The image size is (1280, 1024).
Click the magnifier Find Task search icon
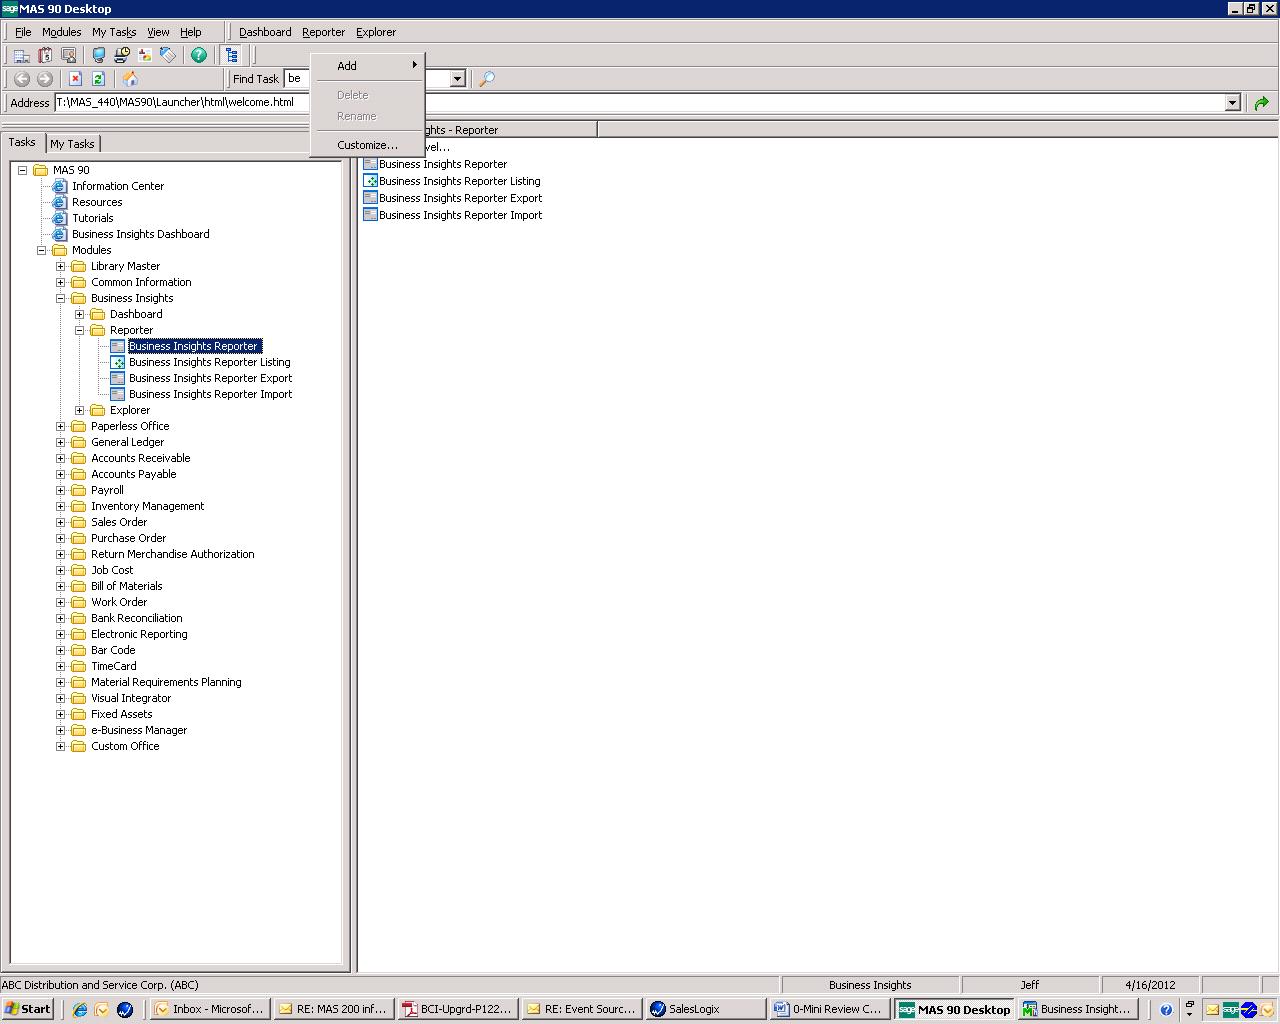[487, 79]
